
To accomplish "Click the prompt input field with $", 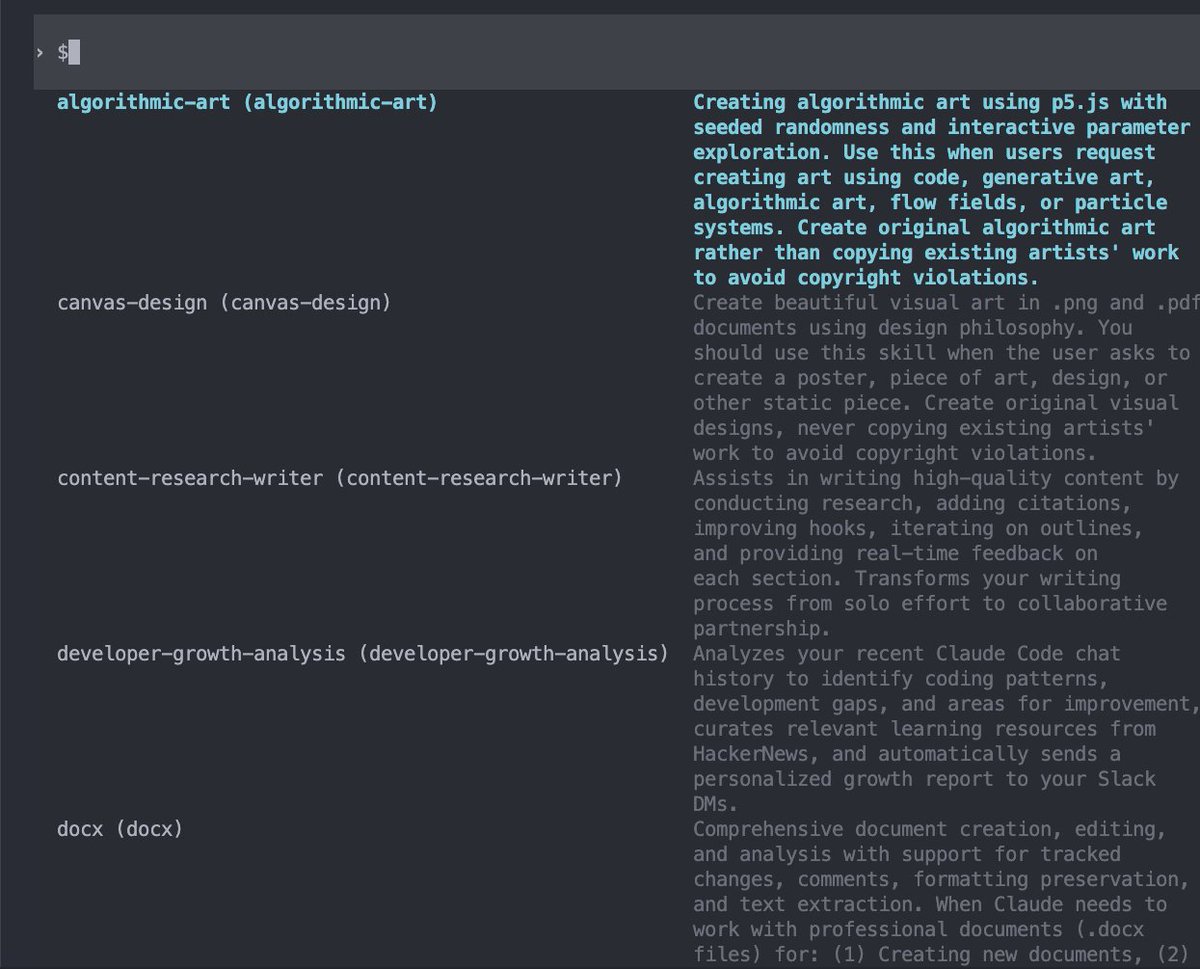I will [x=617, y=53].
